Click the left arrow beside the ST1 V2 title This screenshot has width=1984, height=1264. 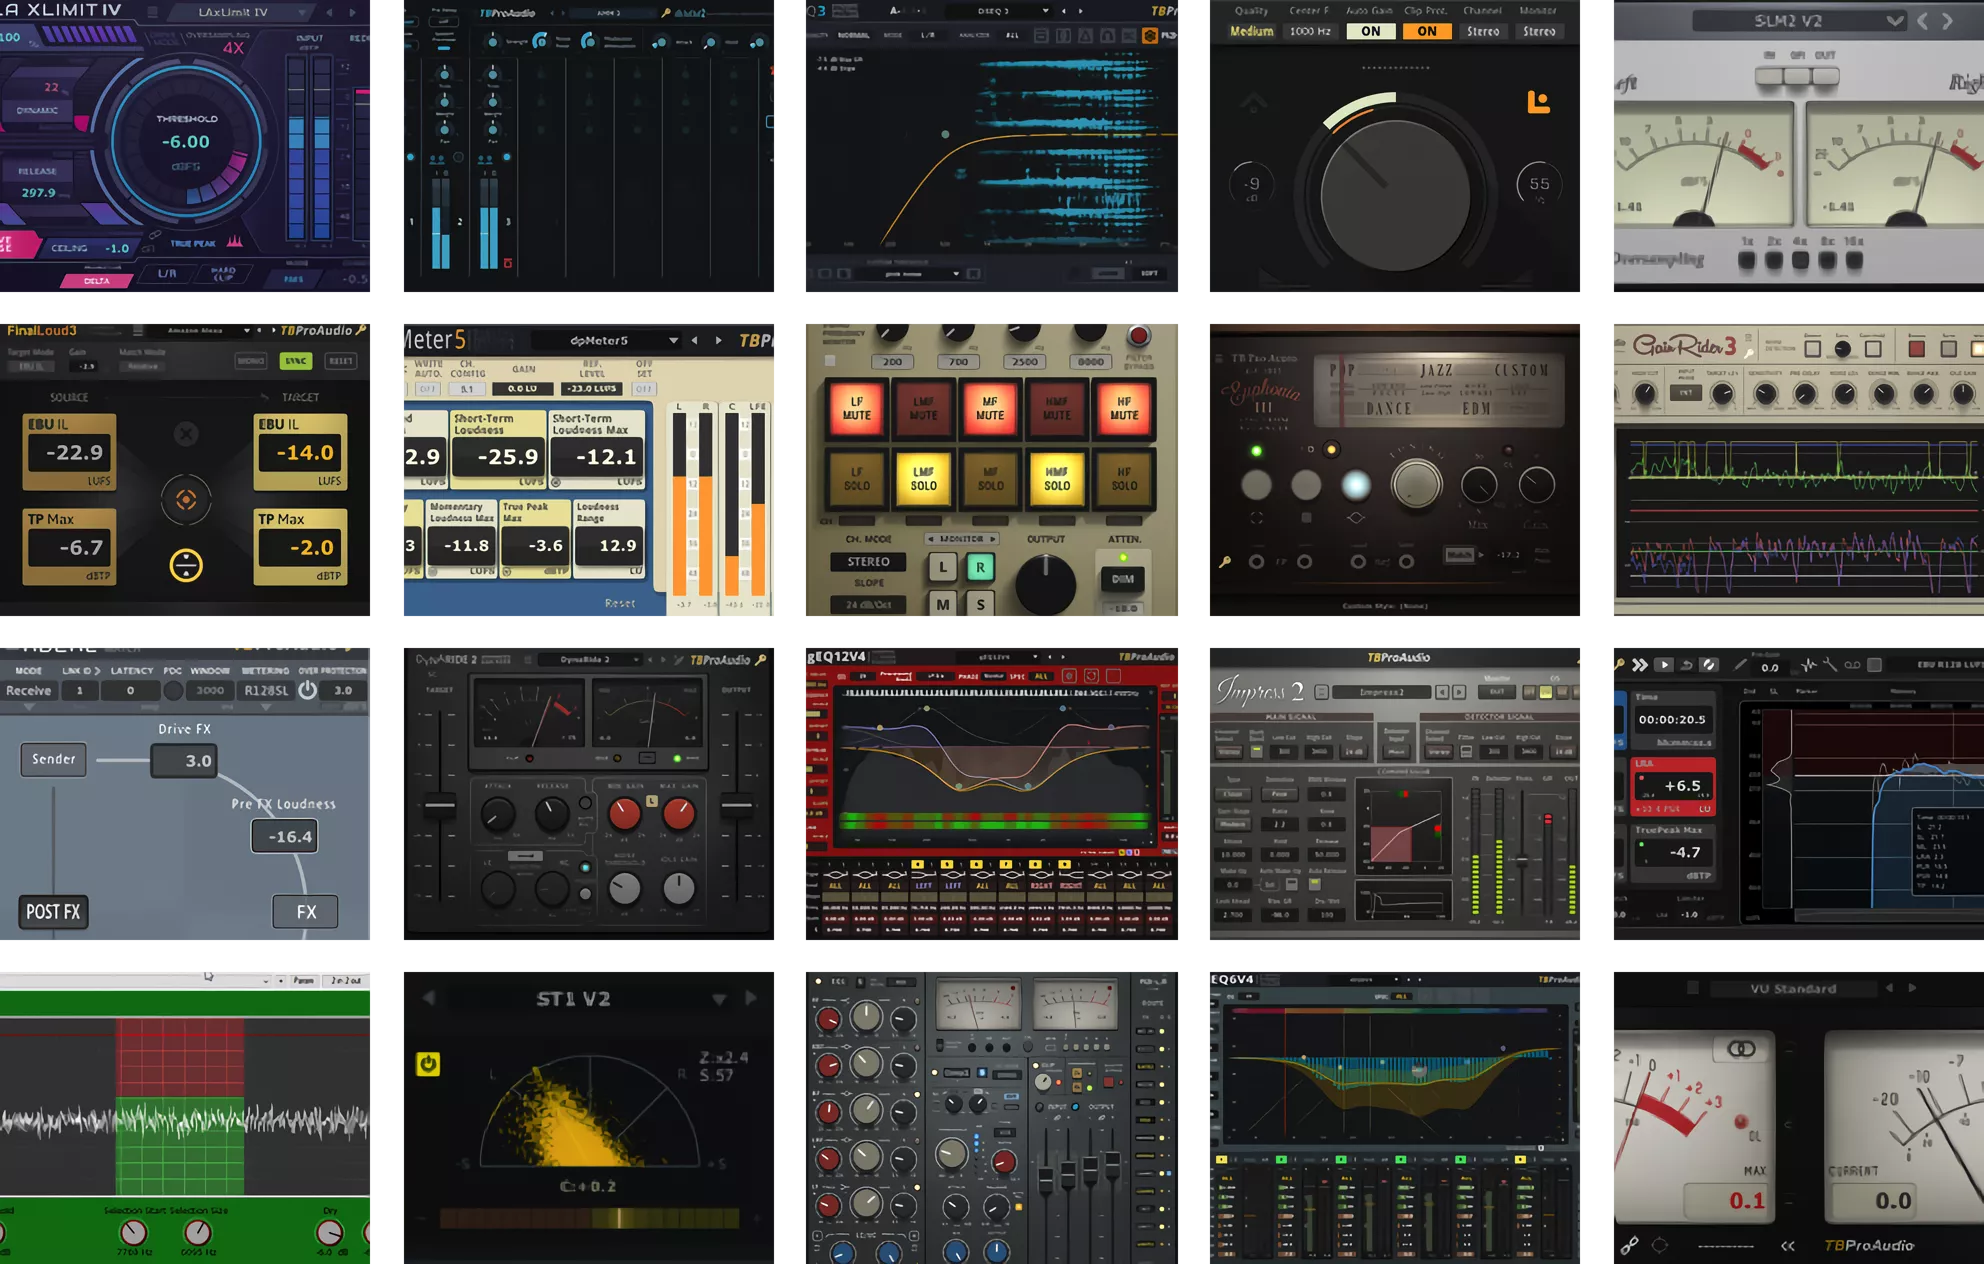click(429, 998)
